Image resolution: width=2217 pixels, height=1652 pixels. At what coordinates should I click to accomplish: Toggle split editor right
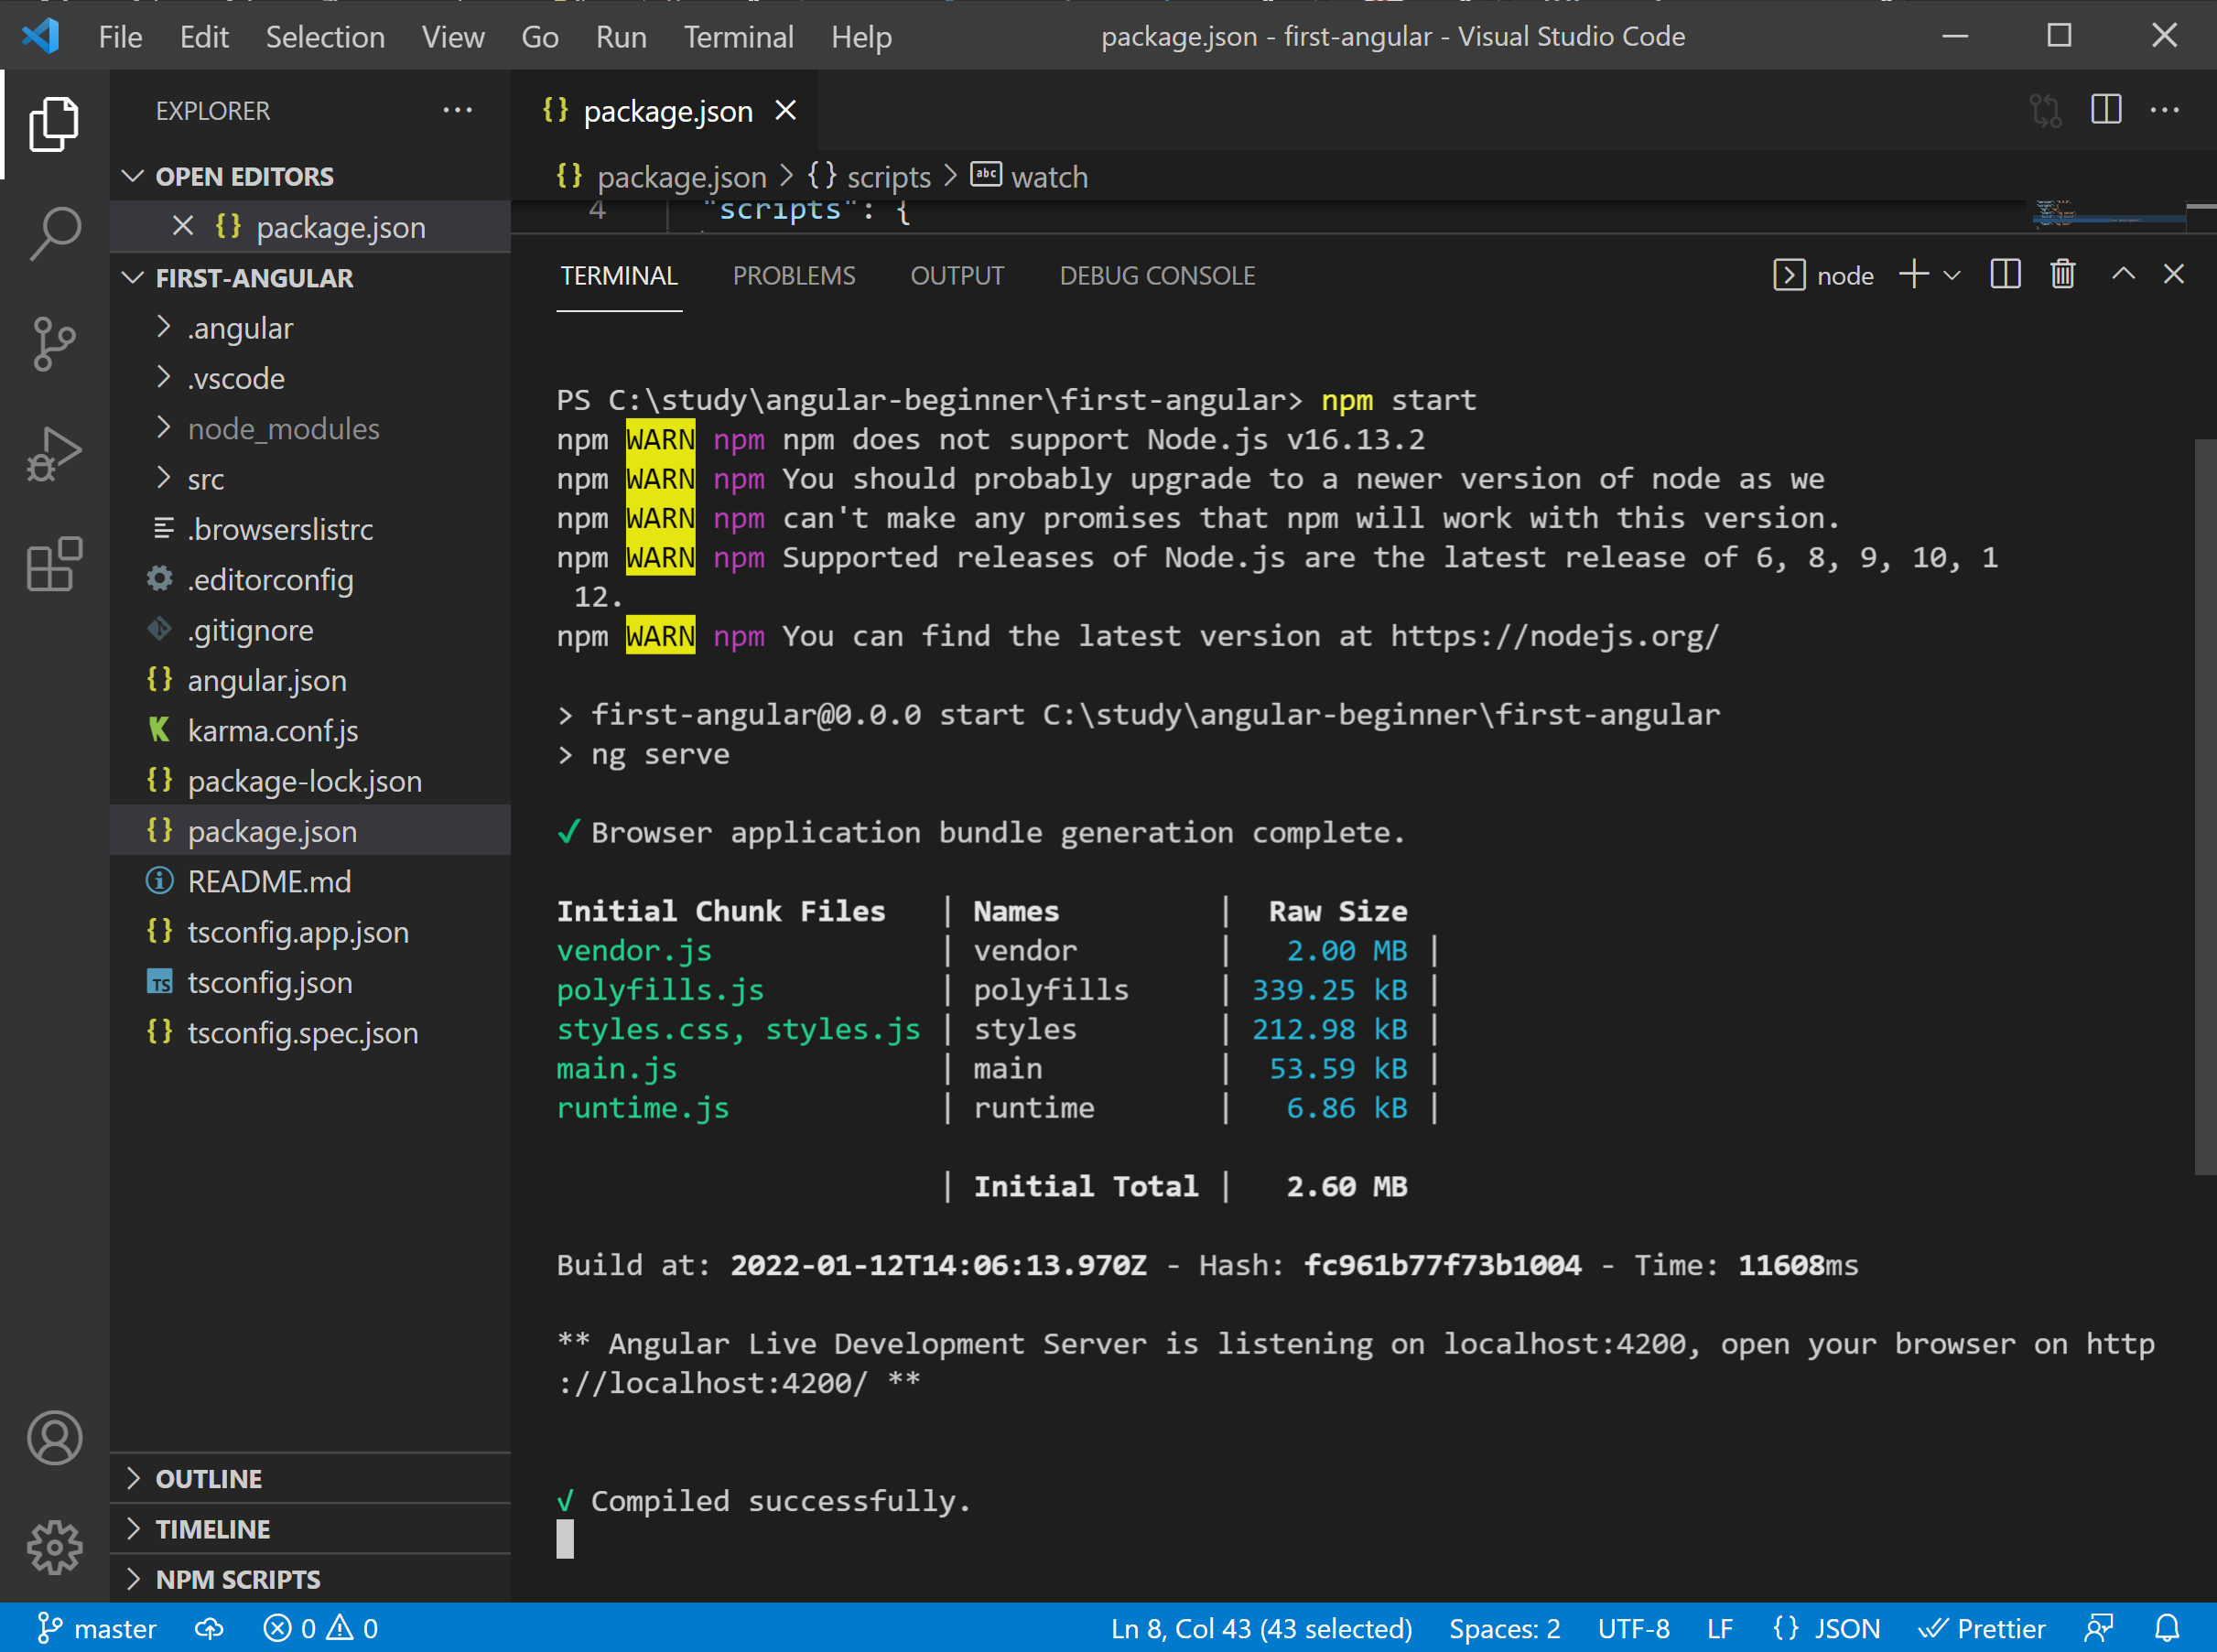[2106, 110]
